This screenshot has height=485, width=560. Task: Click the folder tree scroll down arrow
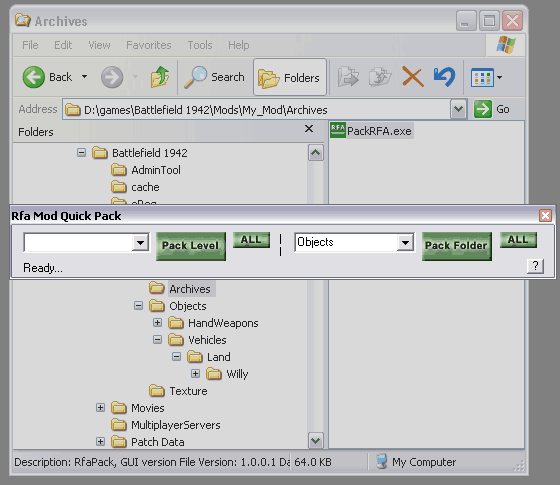[x=316, y=441]
